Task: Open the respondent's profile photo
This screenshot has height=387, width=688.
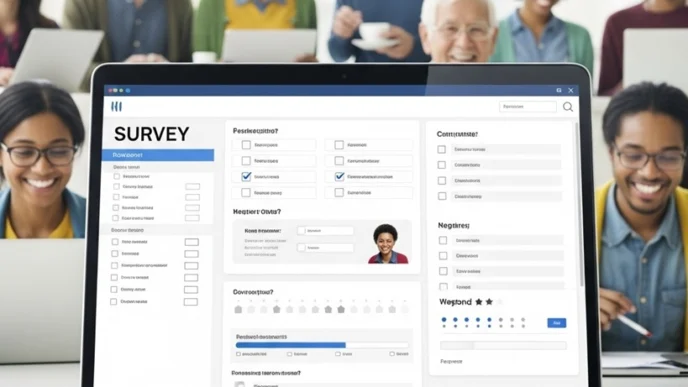Action: tap(388, 244)
